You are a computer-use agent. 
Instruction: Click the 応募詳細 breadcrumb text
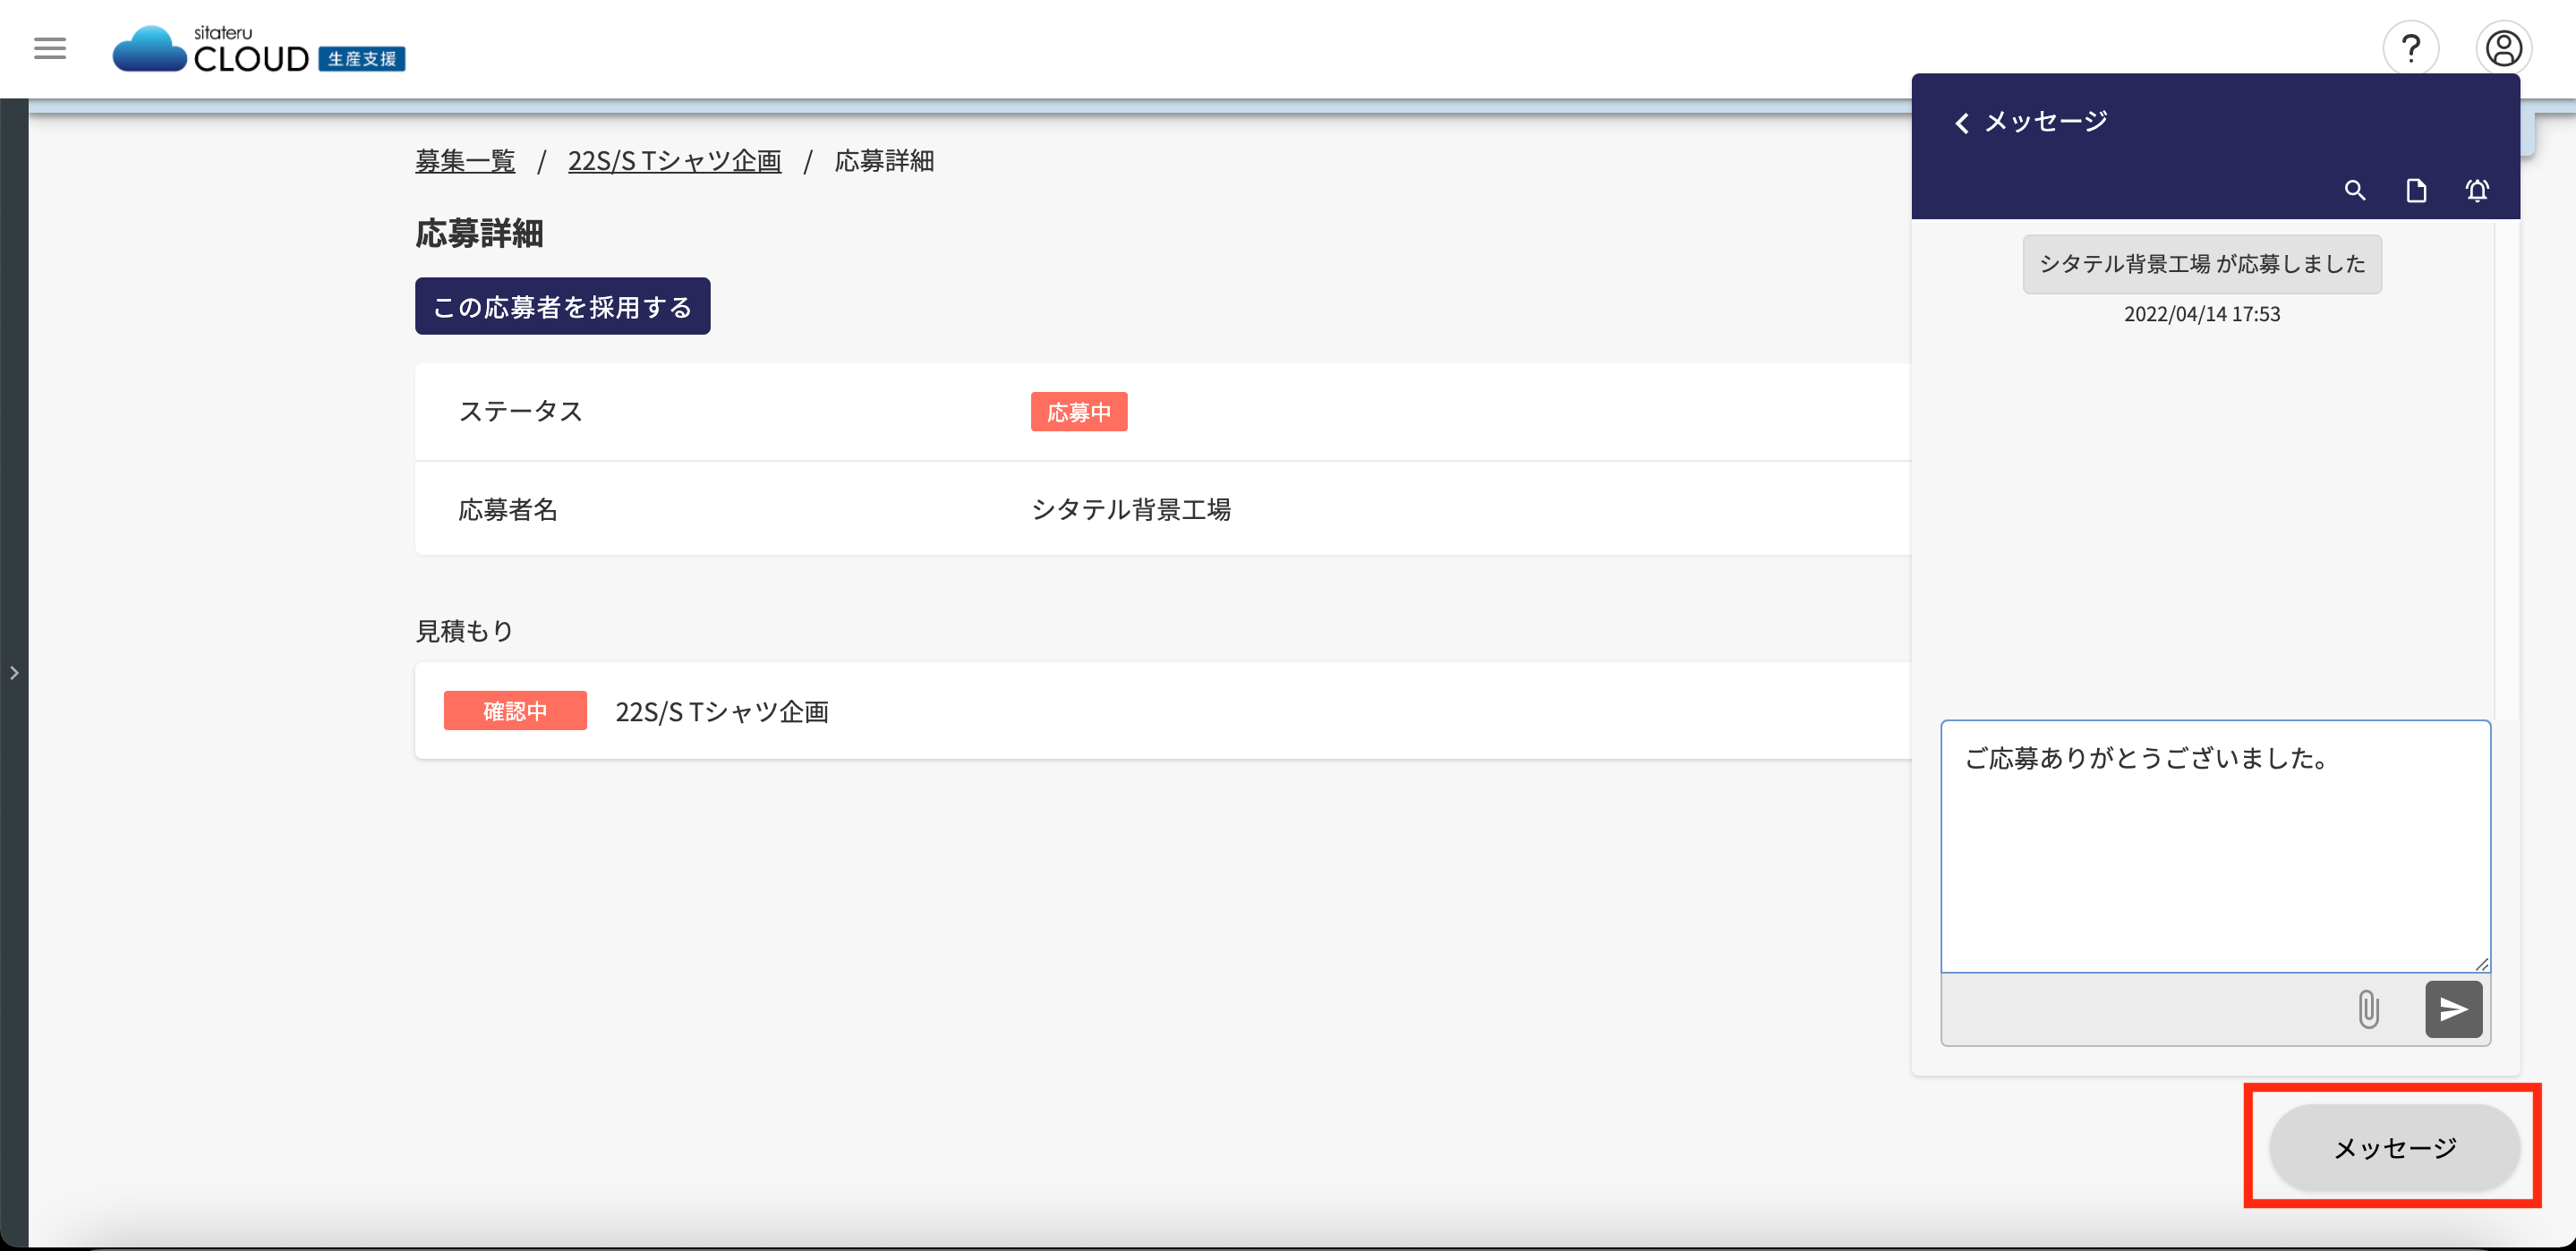point(885,161)
